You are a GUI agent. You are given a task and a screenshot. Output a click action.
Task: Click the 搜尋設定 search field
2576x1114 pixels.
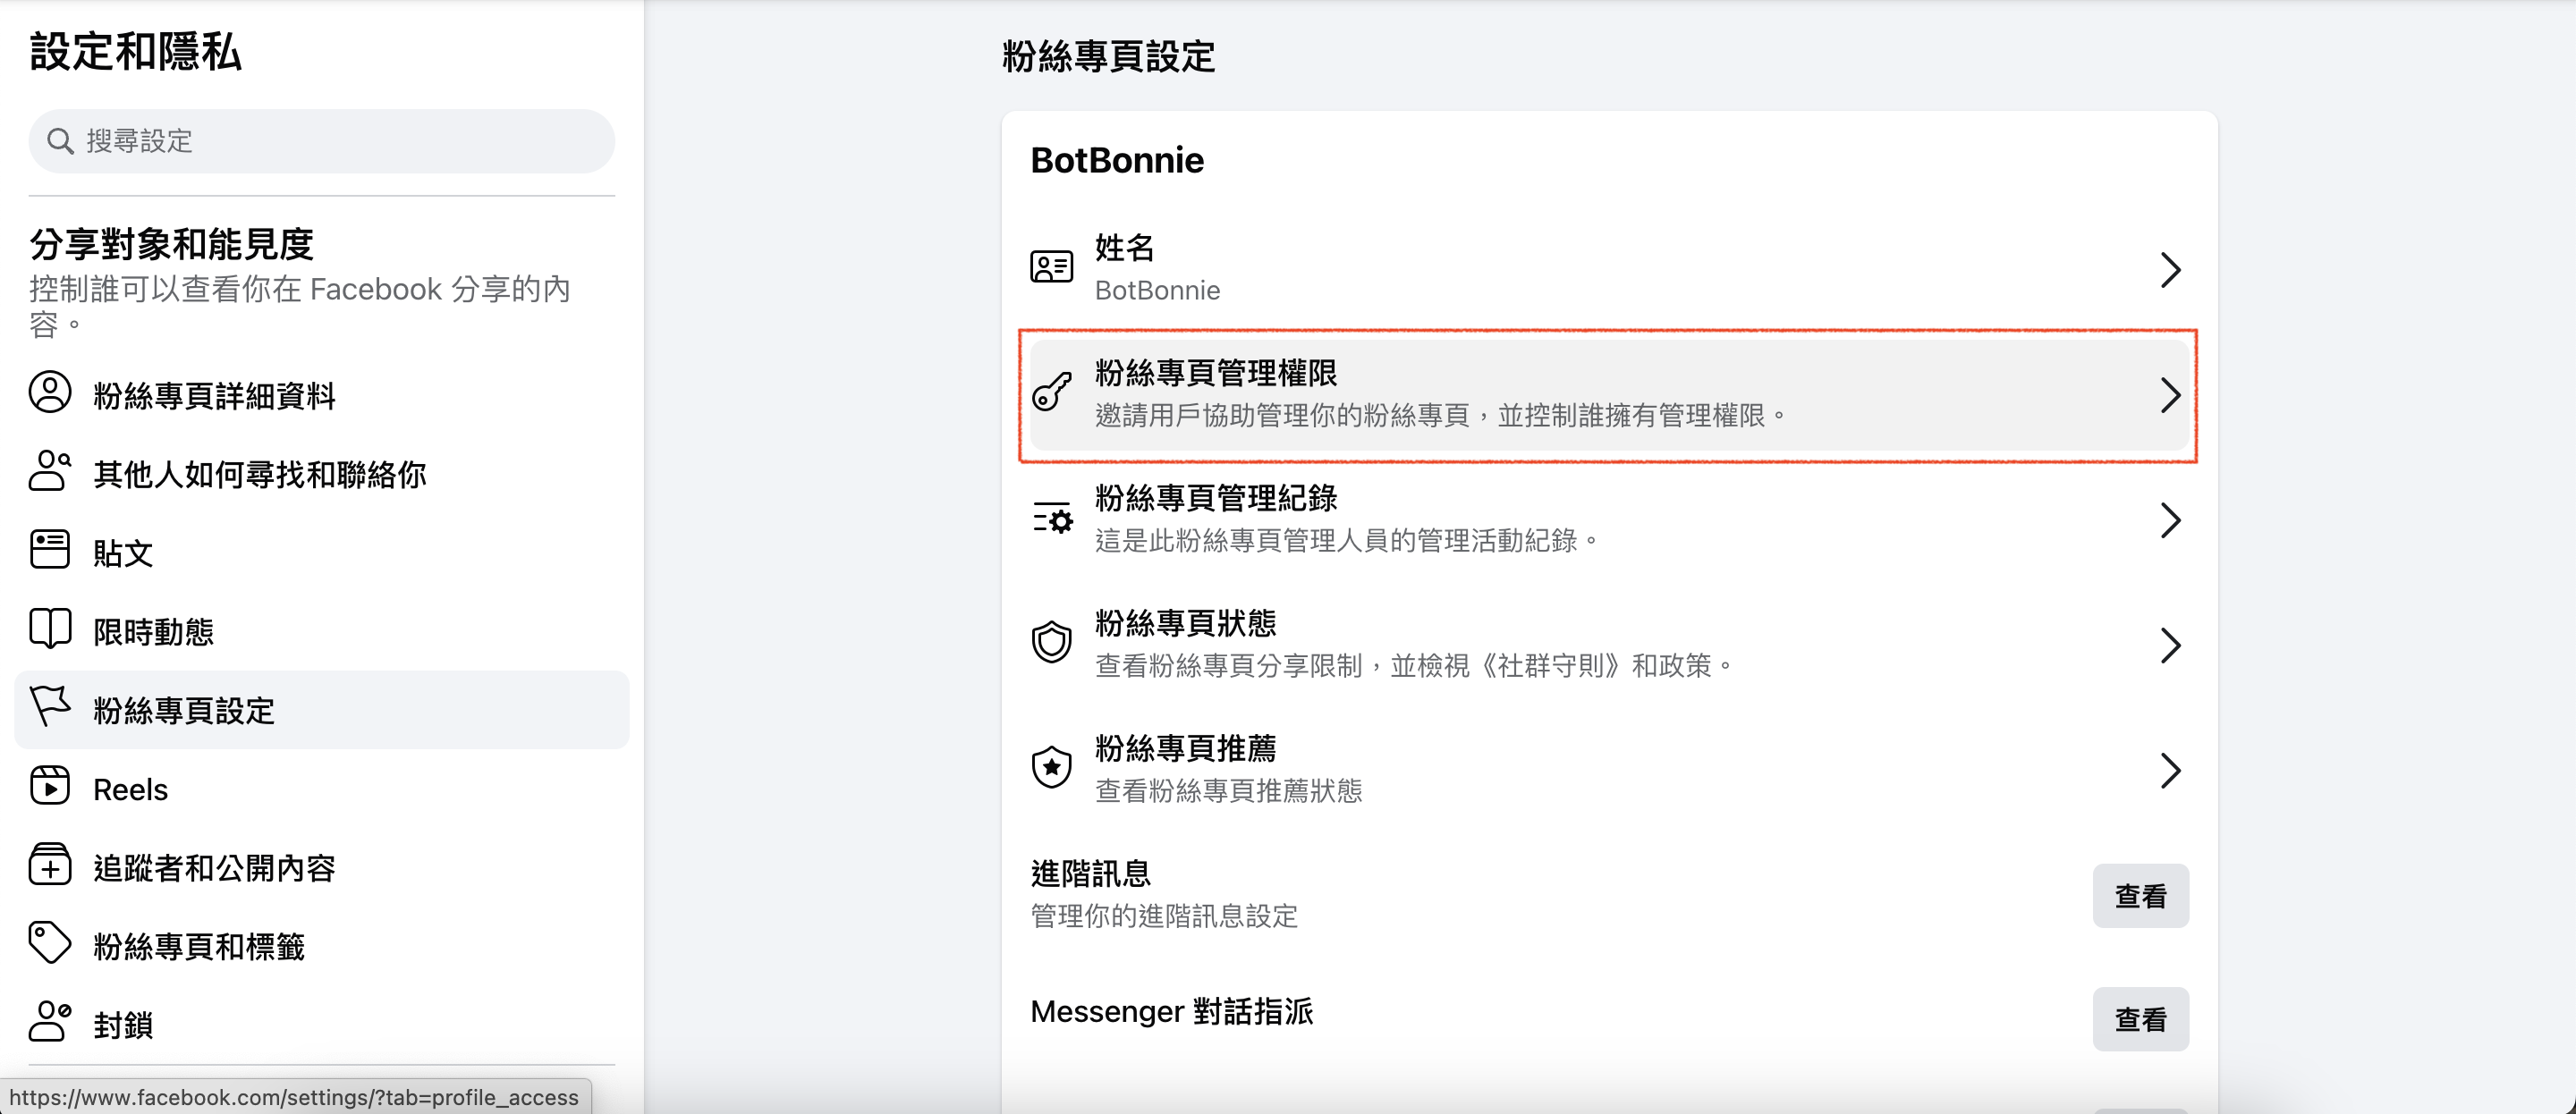coord(322,141)
